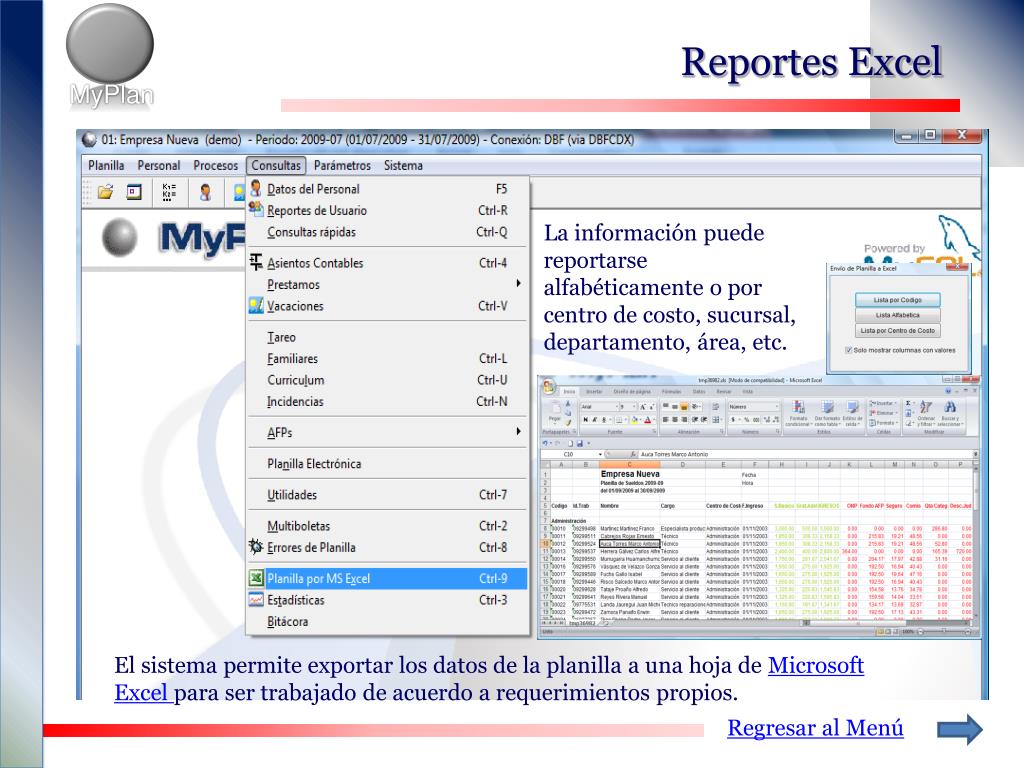Viewport: 1024px width, 768px height.
Task: Click the blue next arrow on the slide
Action: coord(960,729)
